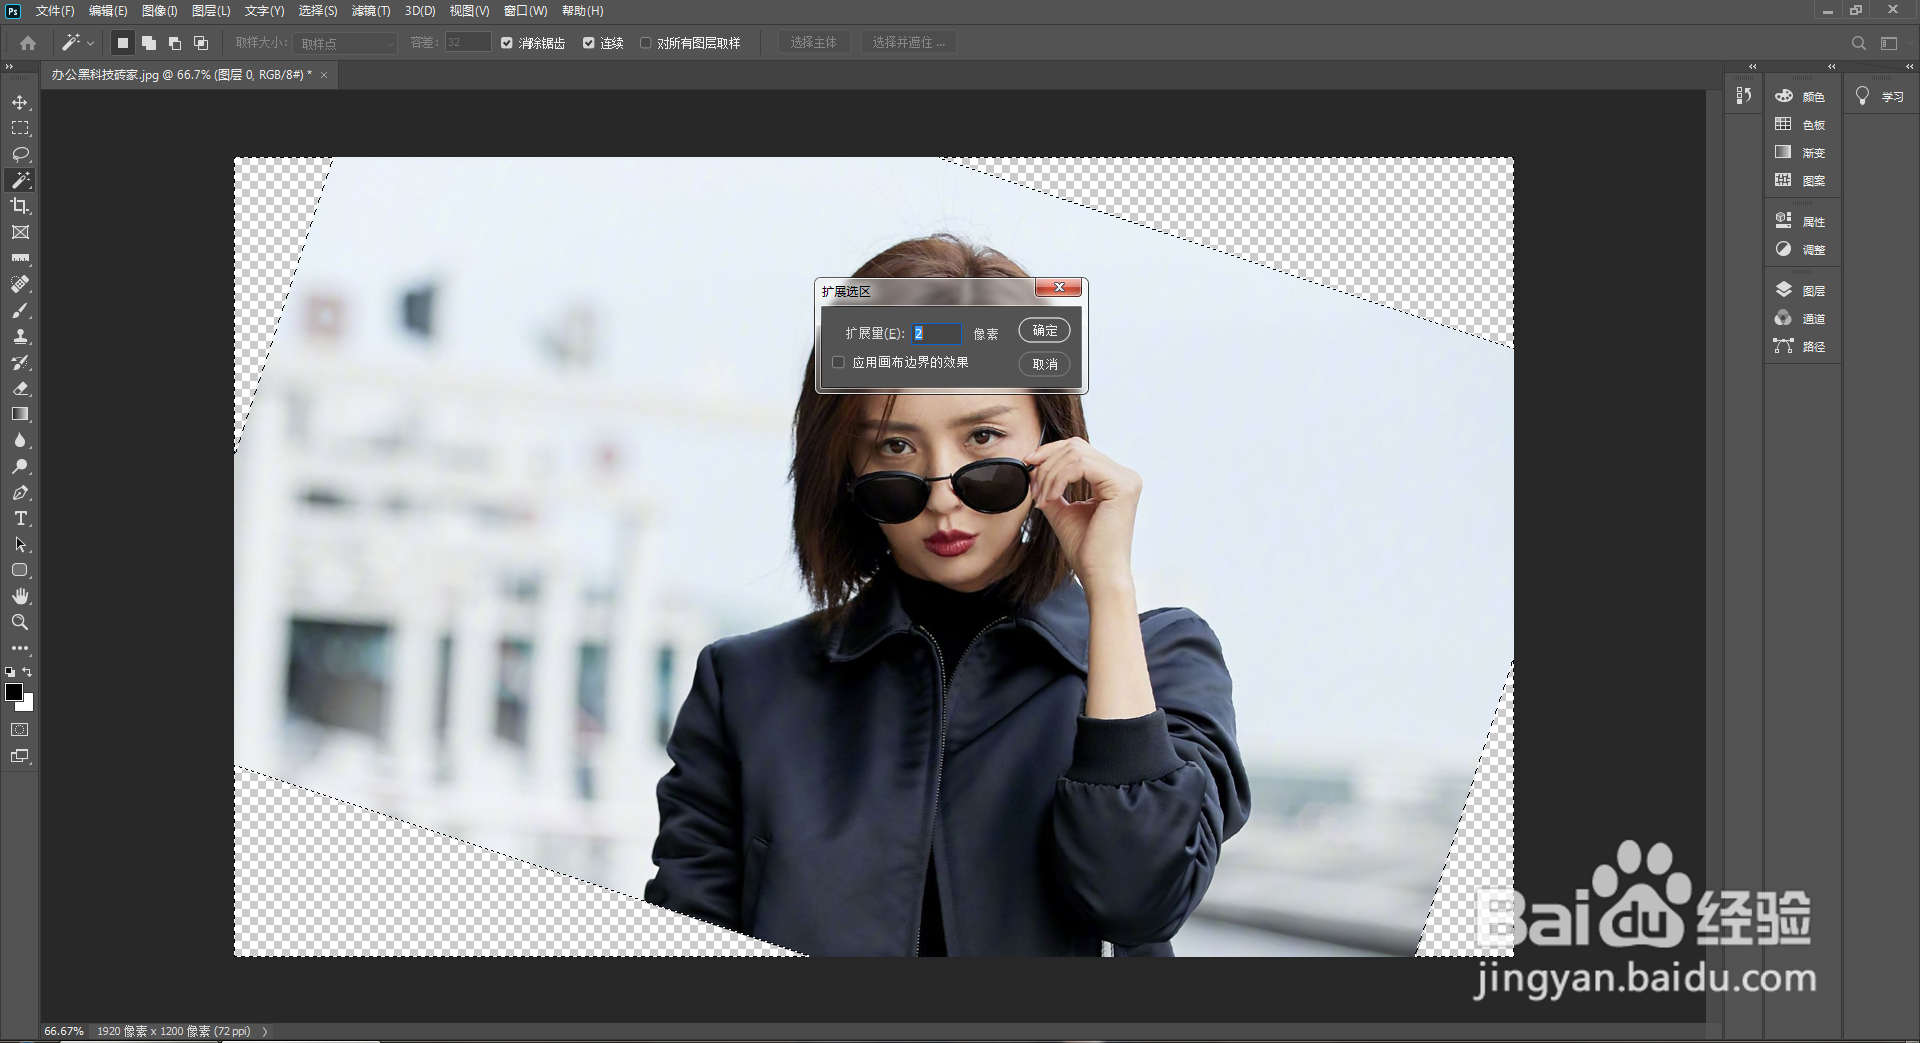Choose Subtract from Selection mode
The height and width of the screenshot is (1043, 1920).
pyautogui.click(x=175, y=43)
